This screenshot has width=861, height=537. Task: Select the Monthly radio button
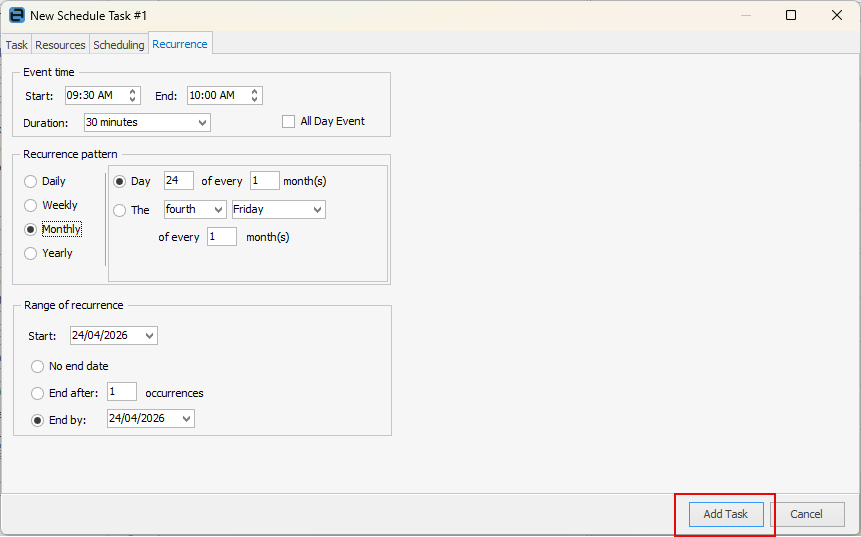pyautogui.click(x=31, y=230)
